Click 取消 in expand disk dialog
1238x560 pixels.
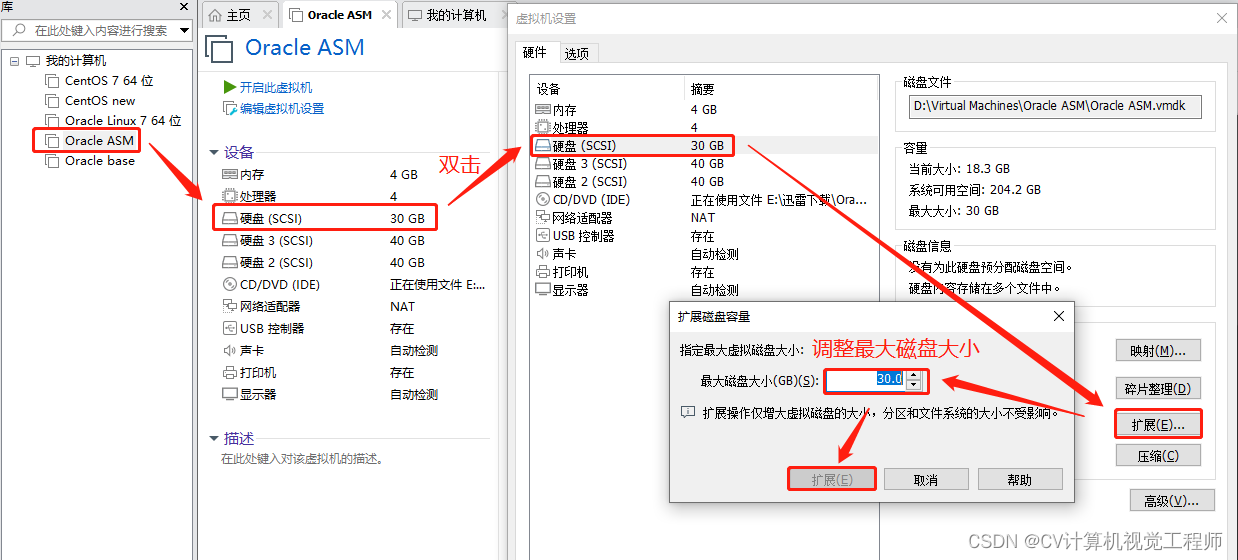point(926,480)
